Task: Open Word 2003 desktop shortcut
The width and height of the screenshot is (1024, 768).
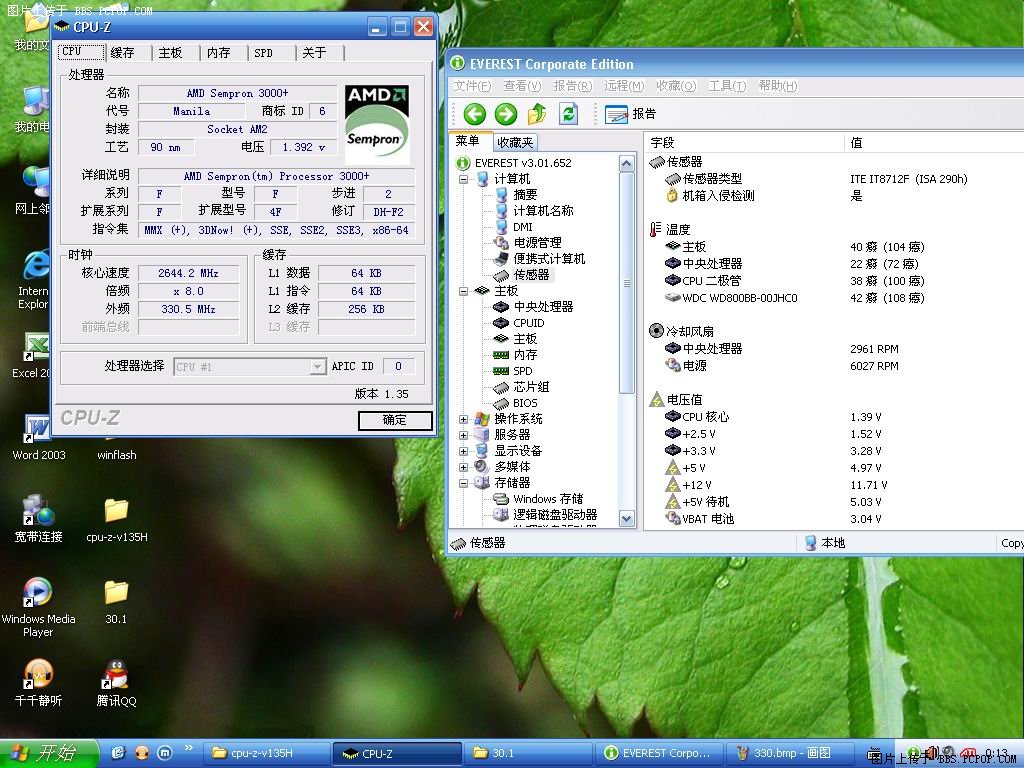Action: pyautogui.click(x=39, y=436)
